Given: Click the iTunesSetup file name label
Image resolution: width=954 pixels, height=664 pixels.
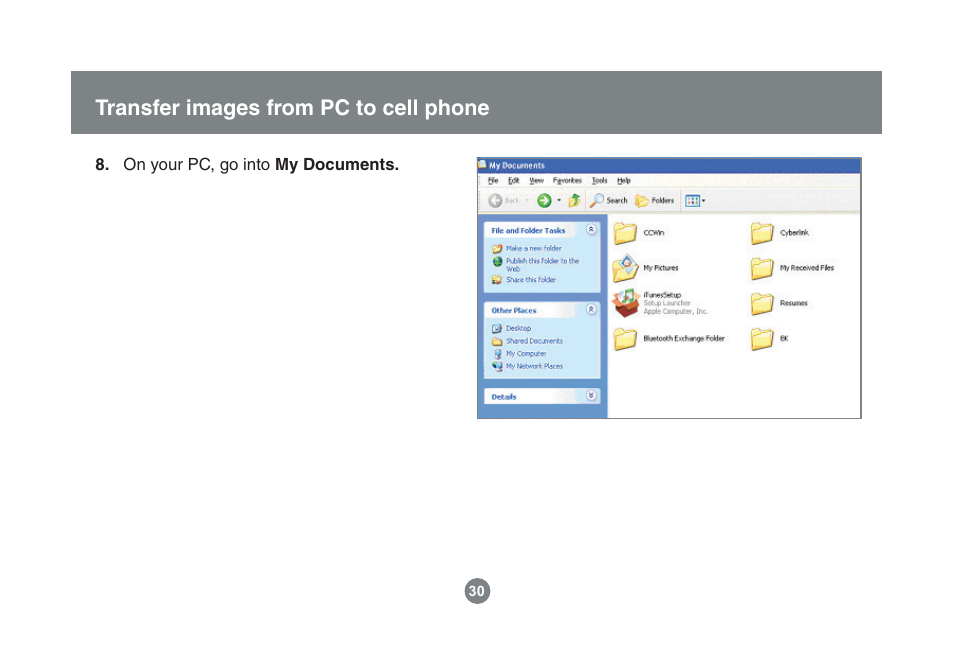Looking at the screenshot, I should (662, 295).
